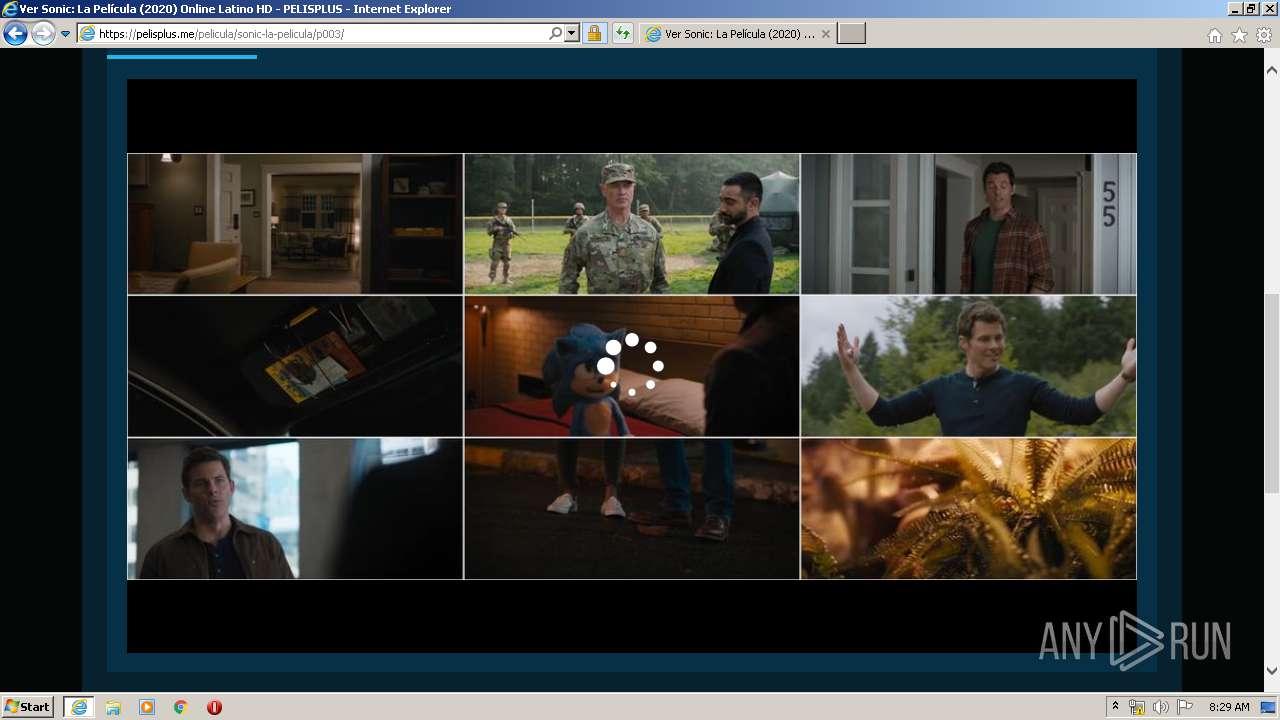Expand the address bar autocomplete dropdown
This screenshot has height=720, width=1280.
[572, 34]
